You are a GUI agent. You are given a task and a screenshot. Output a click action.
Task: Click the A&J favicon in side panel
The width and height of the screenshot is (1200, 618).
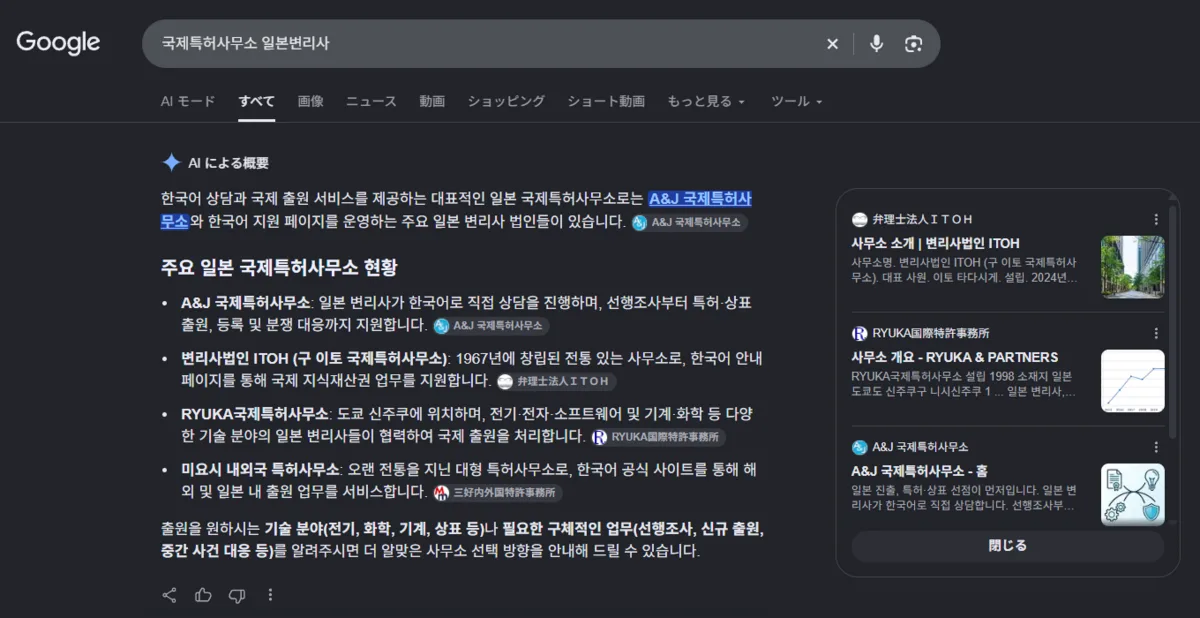(859, 447)
